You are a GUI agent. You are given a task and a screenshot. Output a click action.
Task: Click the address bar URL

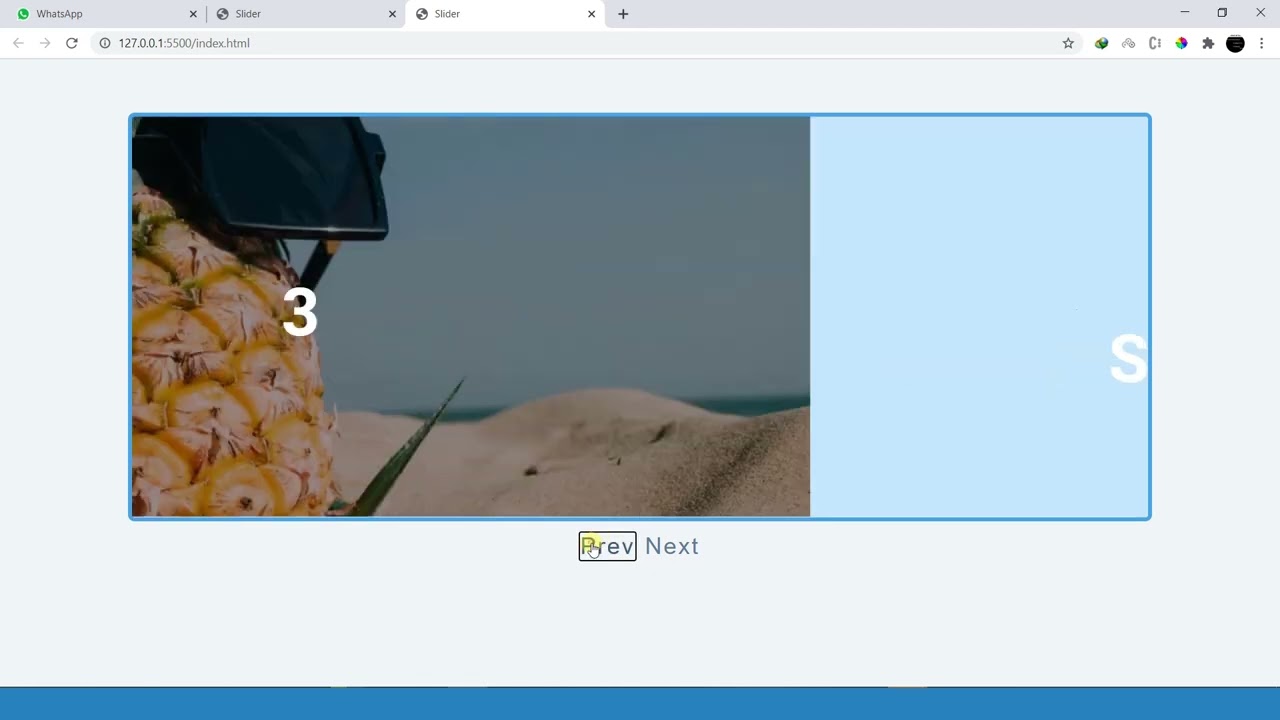tap(184, 43)
